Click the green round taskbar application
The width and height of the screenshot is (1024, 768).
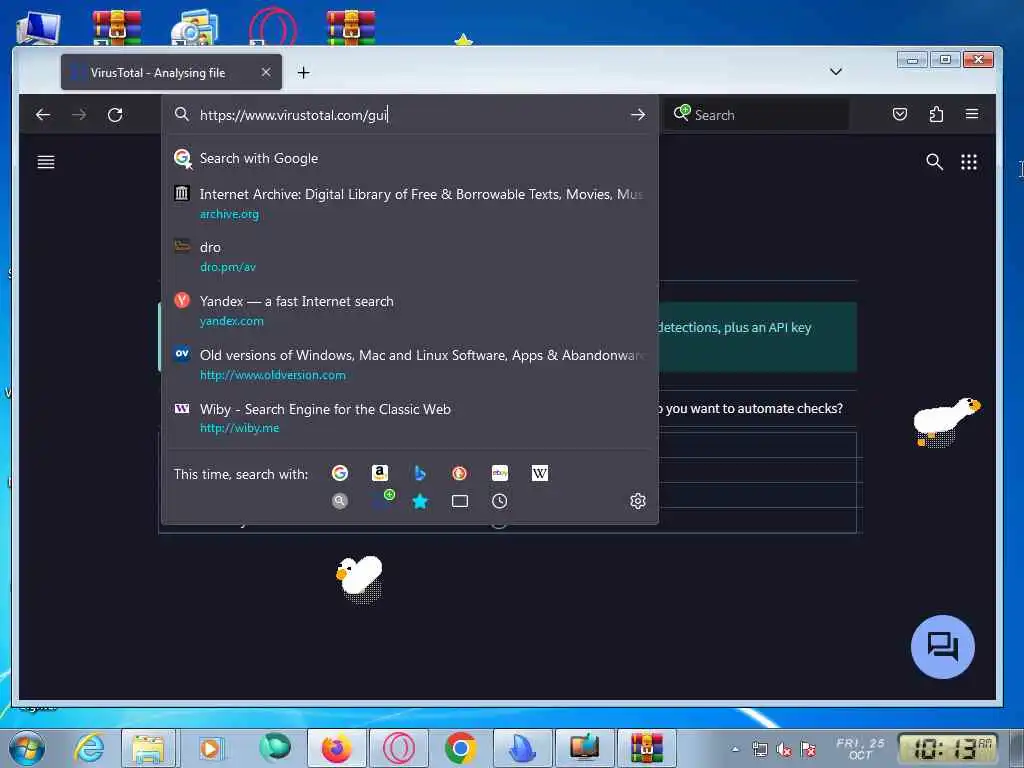click(x=274, y=748)
